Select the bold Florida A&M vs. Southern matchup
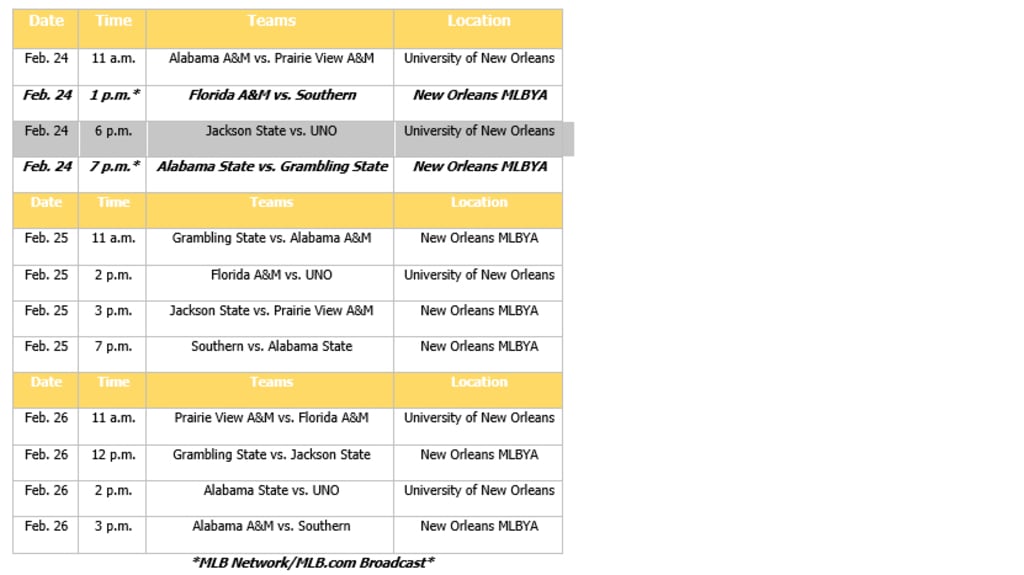1024x575 pixels. click(272, 95)
